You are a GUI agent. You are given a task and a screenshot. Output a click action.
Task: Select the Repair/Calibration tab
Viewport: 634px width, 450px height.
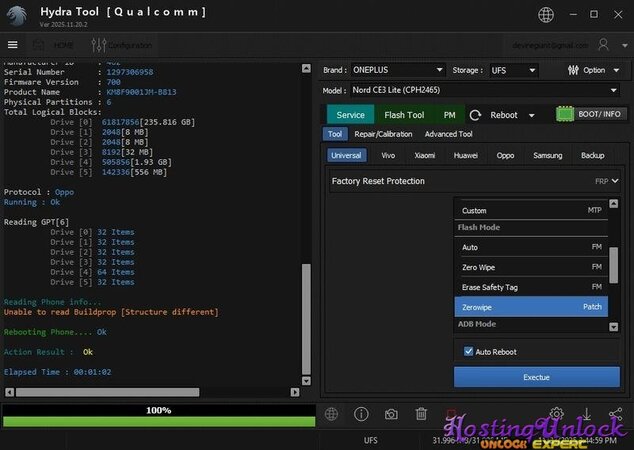click(x=384, y=134)
